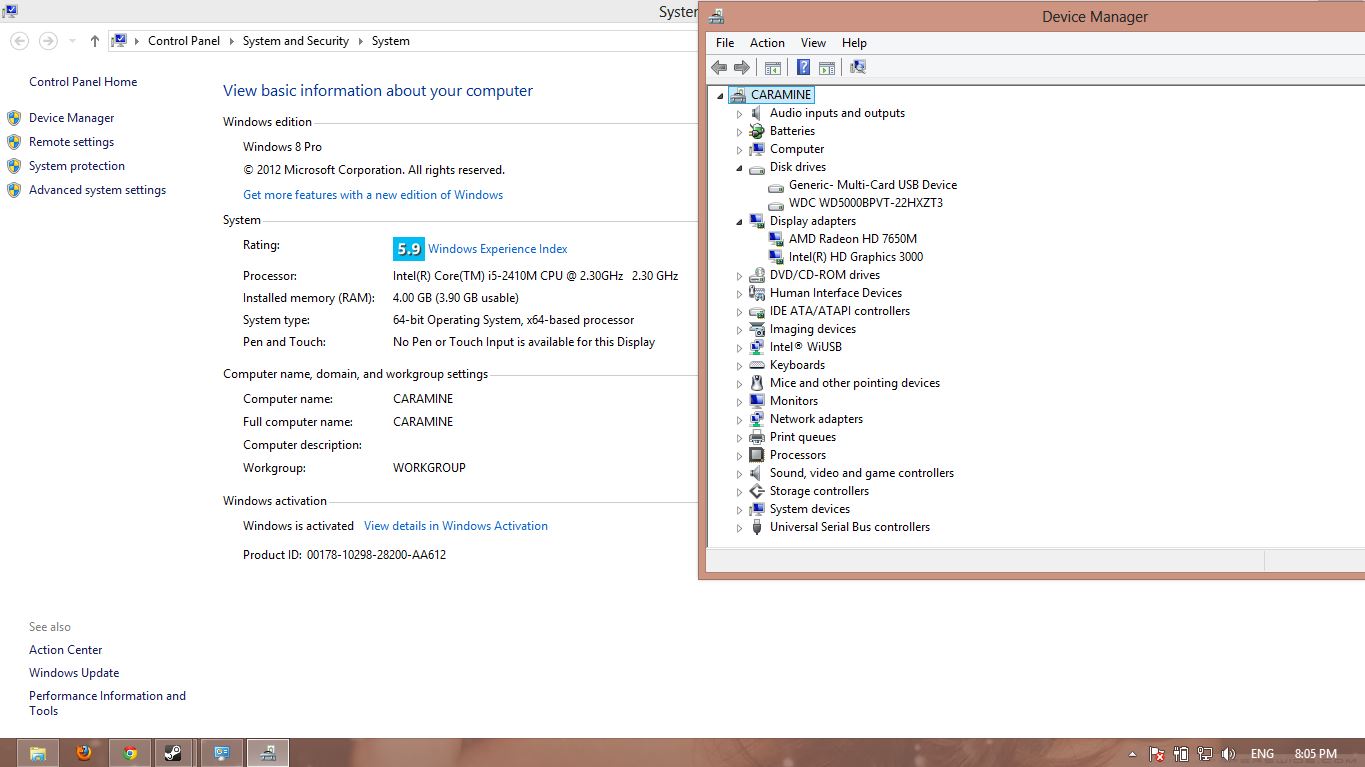The width and height of the screenshot is (1365, 767).
Task: Expand the Network adapters node
Action: coord(740,420)
